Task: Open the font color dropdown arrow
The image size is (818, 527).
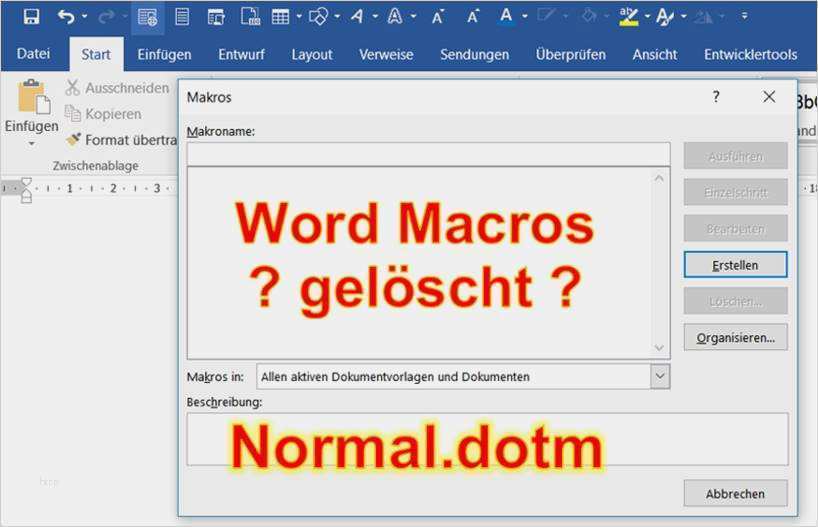Action: (x=525, y=17)
